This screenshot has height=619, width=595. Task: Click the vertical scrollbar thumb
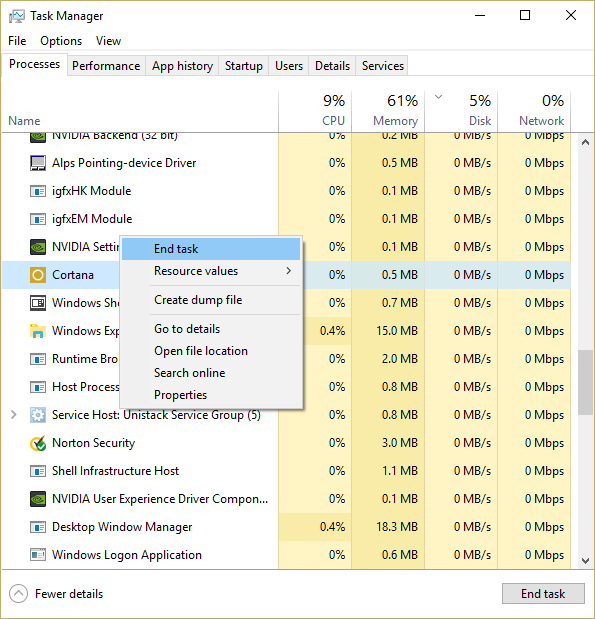(586, 382)
